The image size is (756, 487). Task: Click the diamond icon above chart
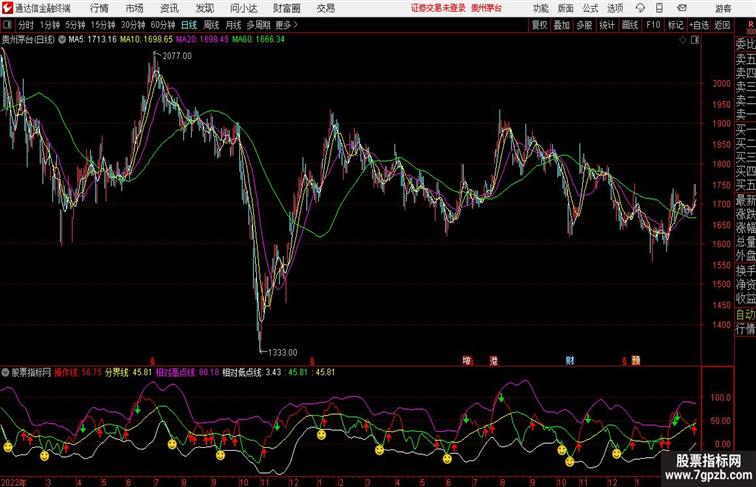(x=683, y=40)
